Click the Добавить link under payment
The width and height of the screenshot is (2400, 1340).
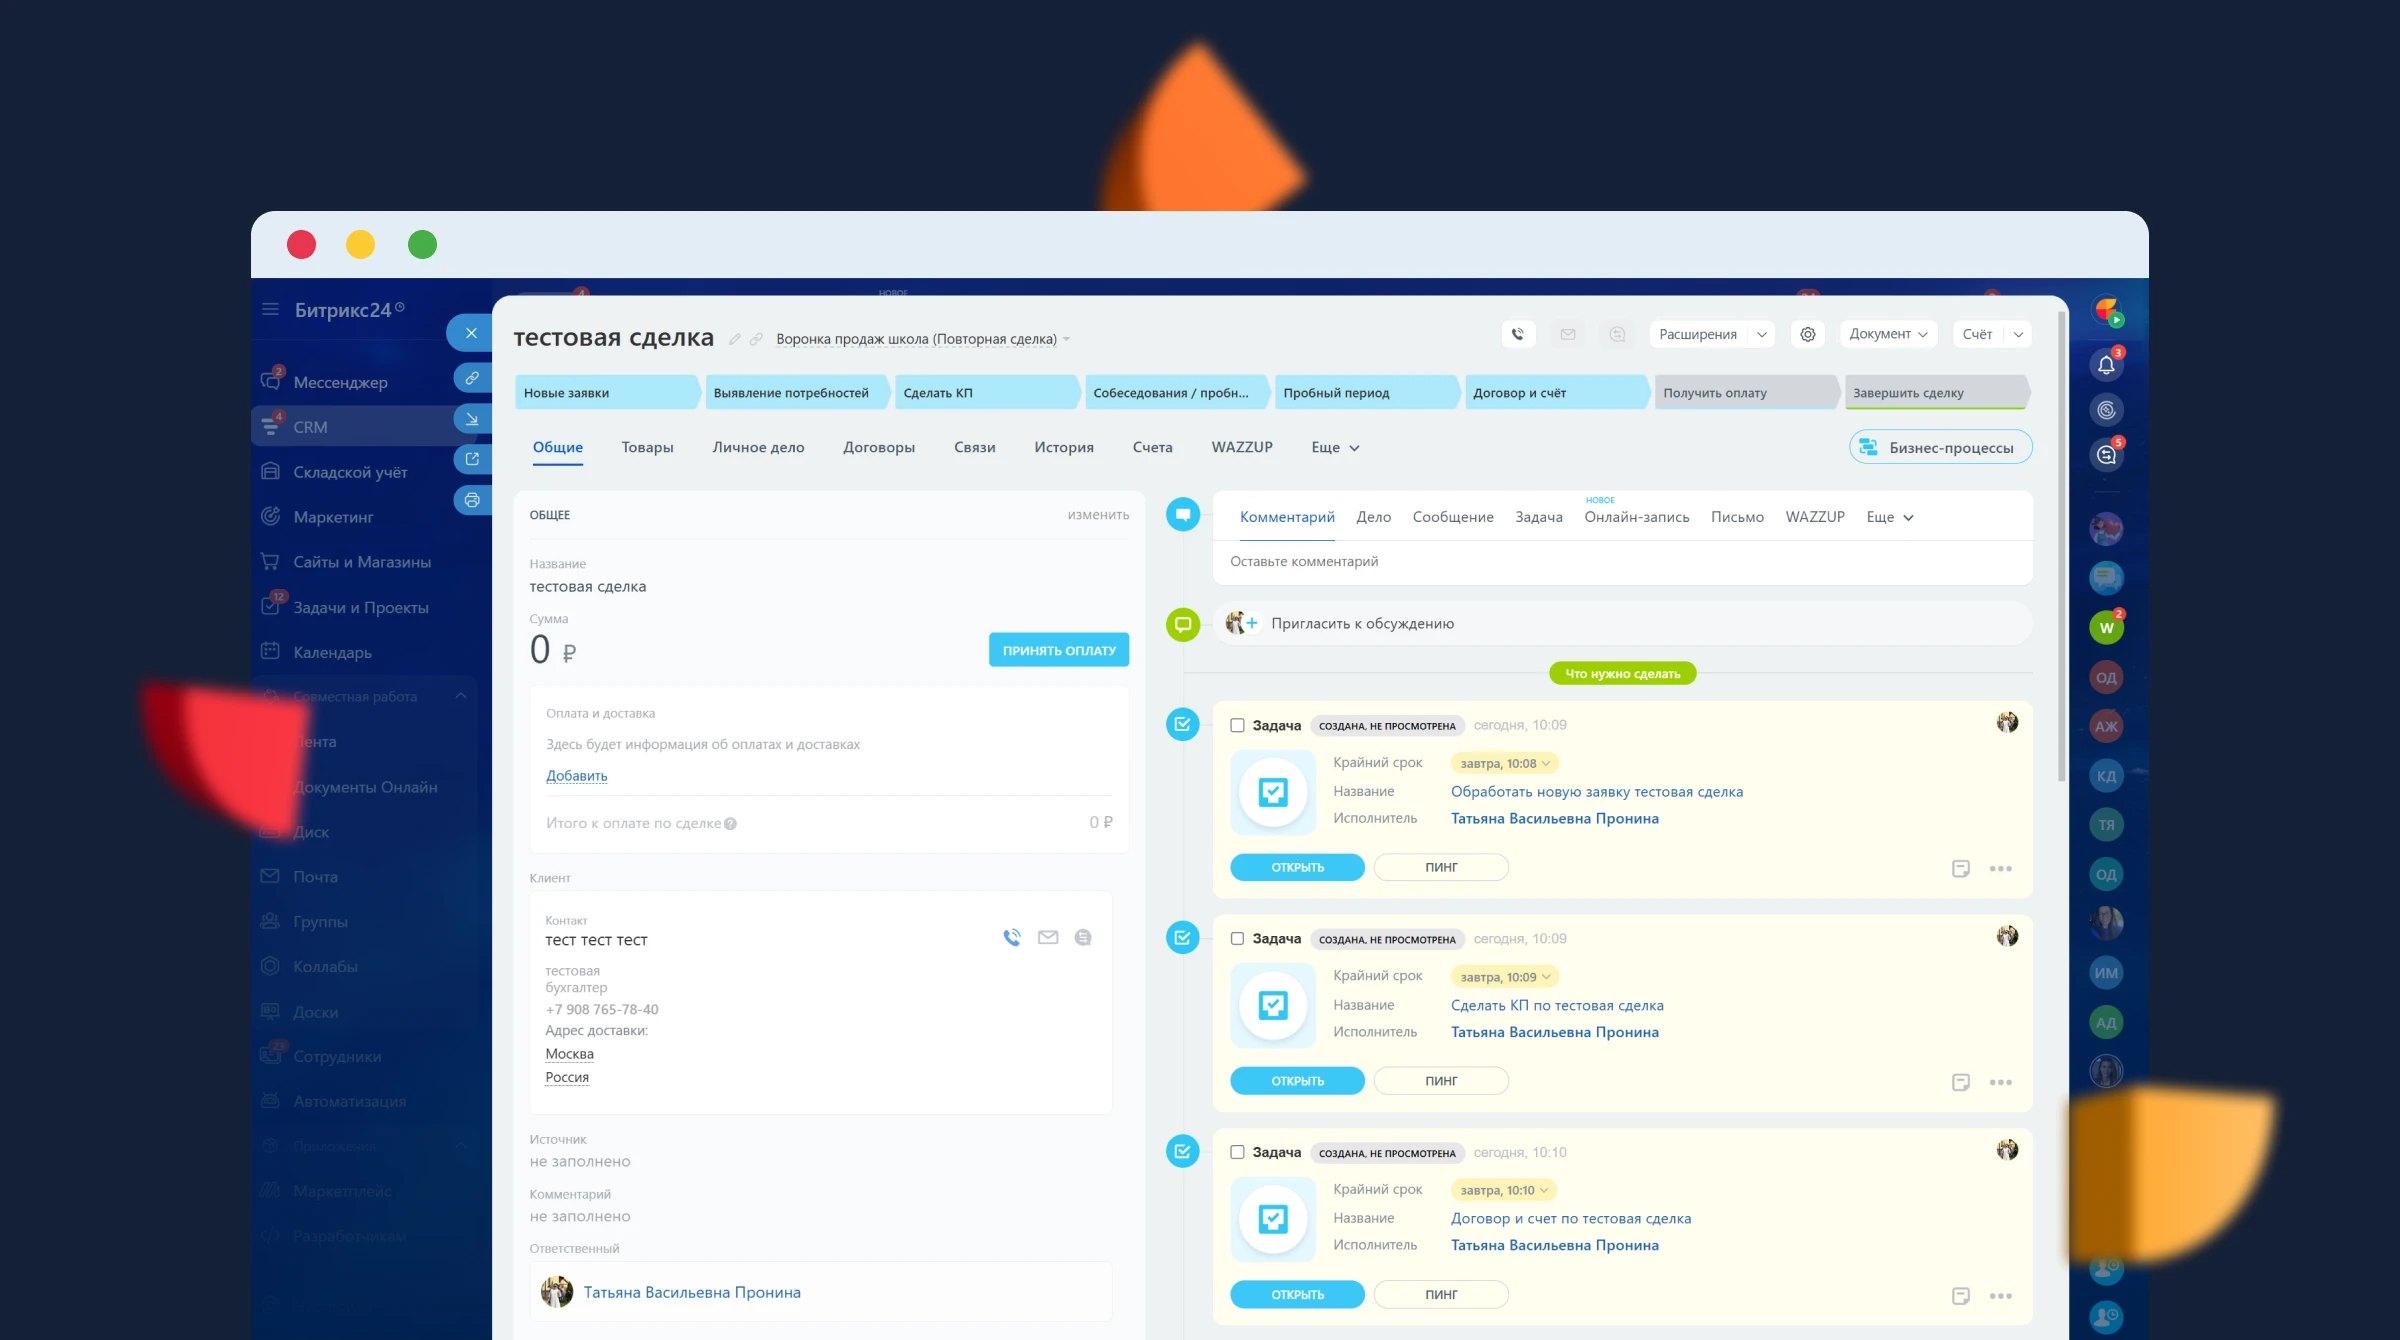tap(576, 776)
